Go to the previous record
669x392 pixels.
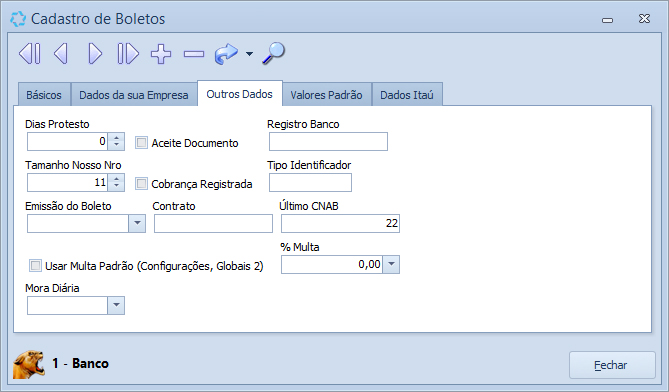coord(61,54)
